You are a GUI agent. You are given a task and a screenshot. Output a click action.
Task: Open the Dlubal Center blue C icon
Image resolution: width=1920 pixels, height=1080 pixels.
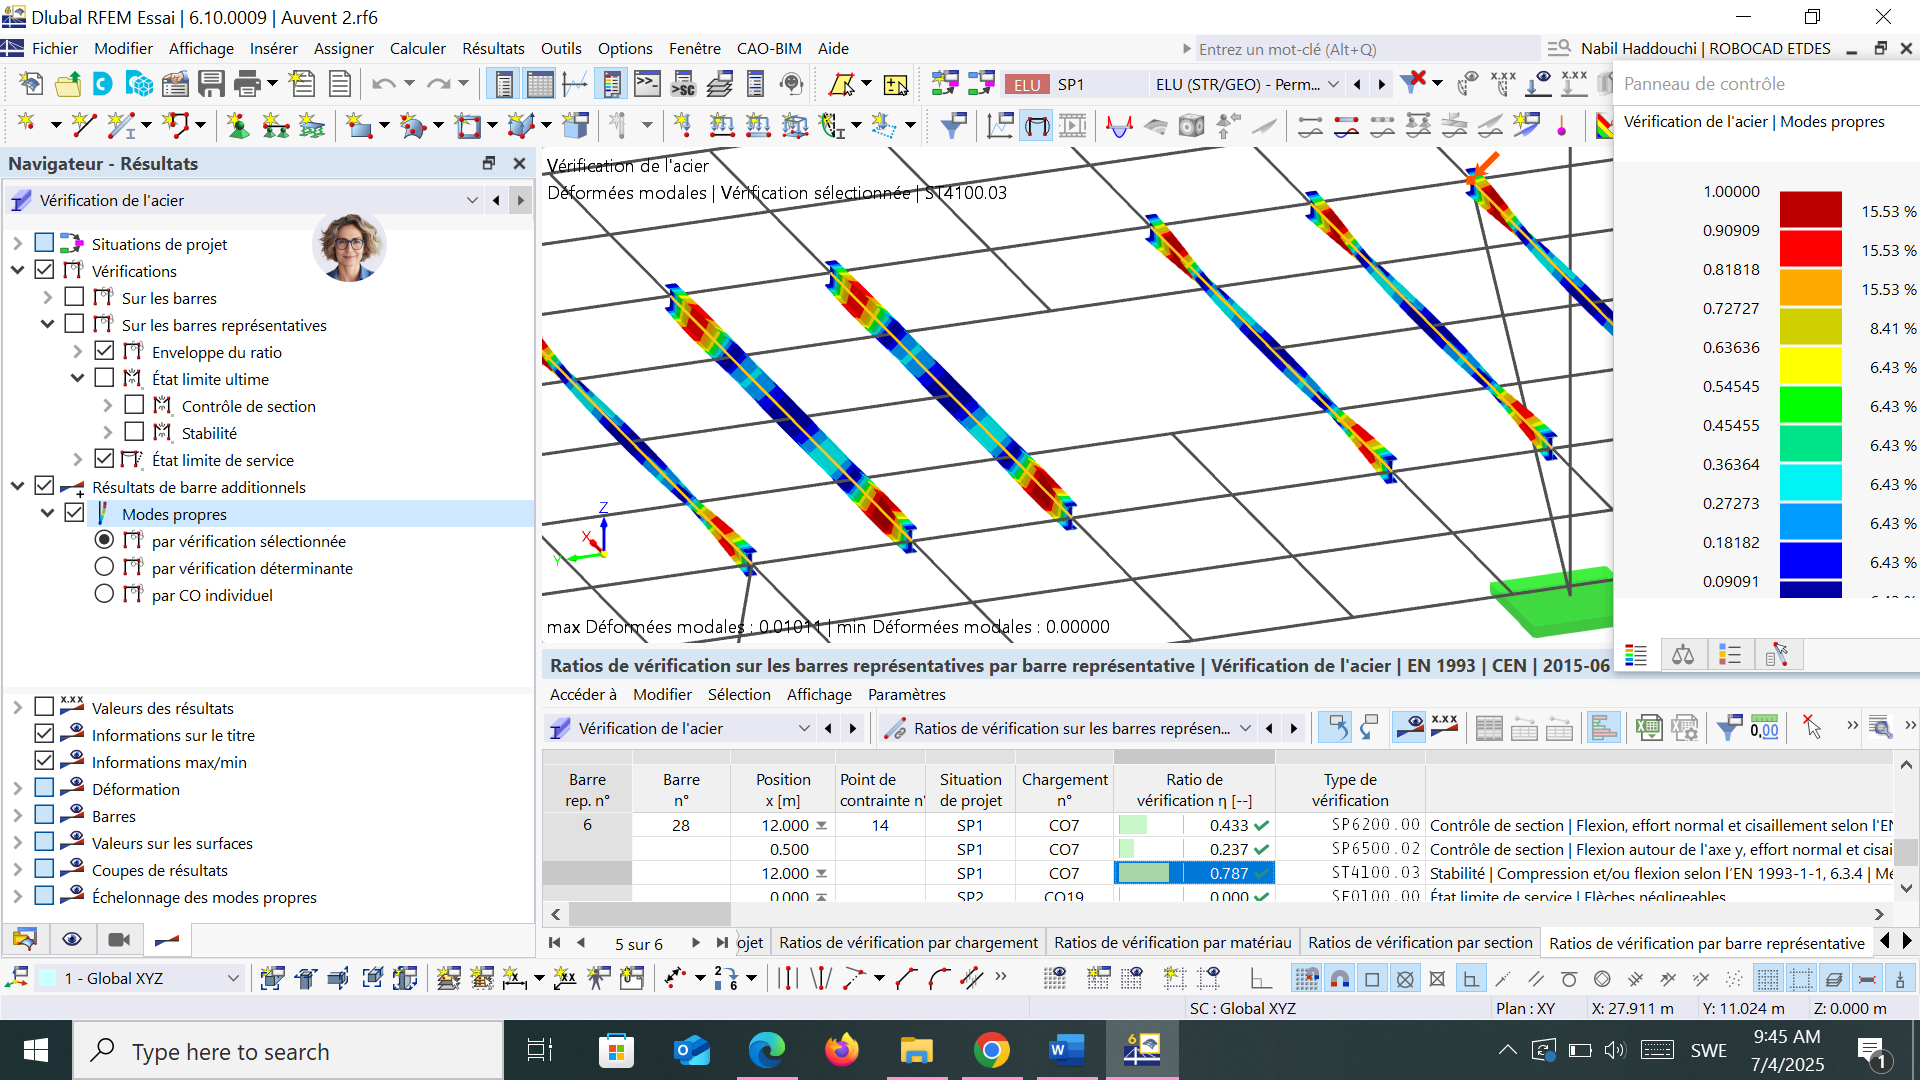[x=102, y=84]
